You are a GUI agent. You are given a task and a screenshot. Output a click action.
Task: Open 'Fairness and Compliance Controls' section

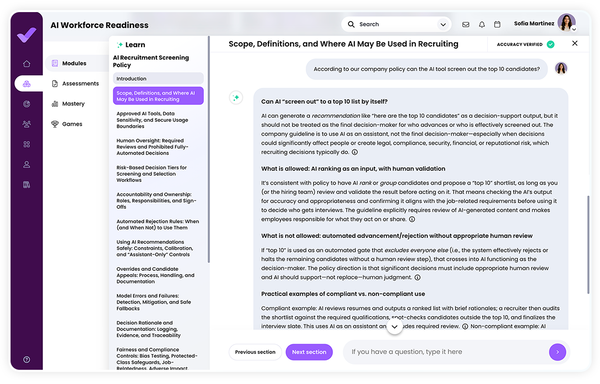[x=158, y=358]
